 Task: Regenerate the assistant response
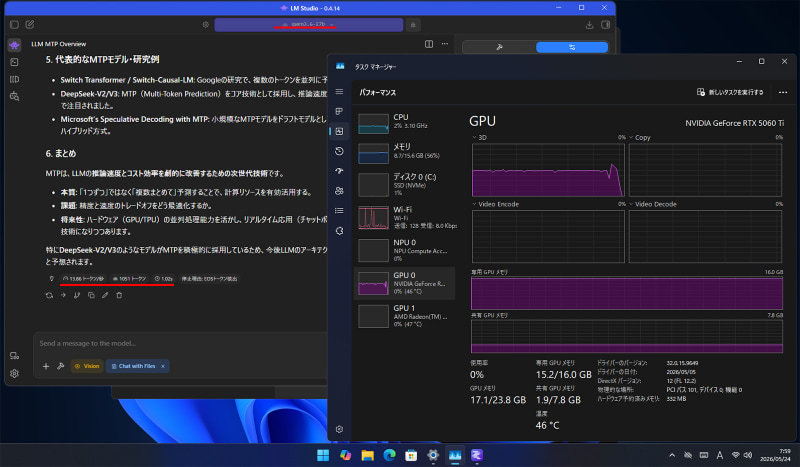point(49,295)
